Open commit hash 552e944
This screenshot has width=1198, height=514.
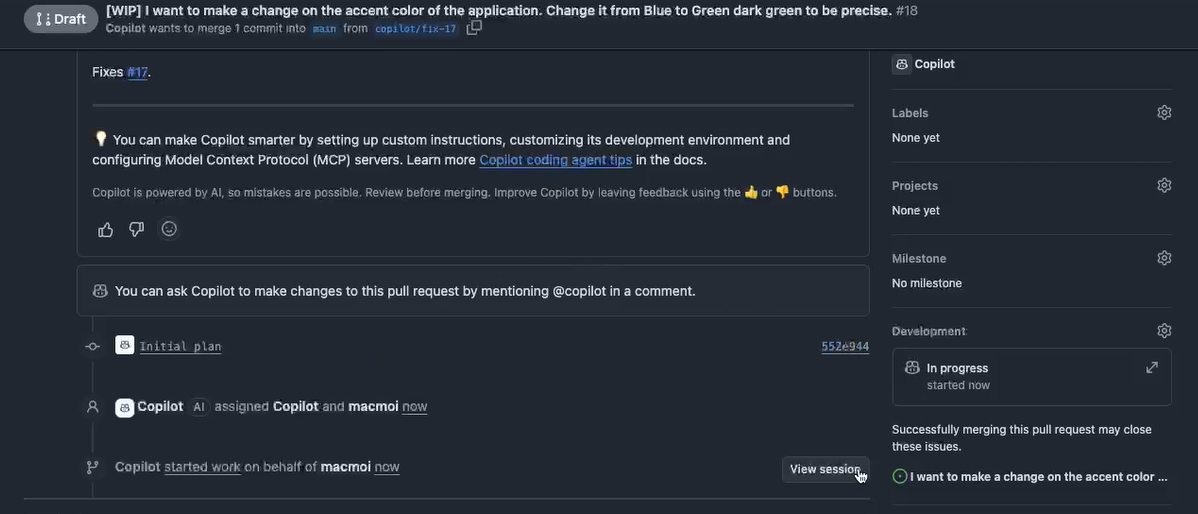tap(845, 347)
